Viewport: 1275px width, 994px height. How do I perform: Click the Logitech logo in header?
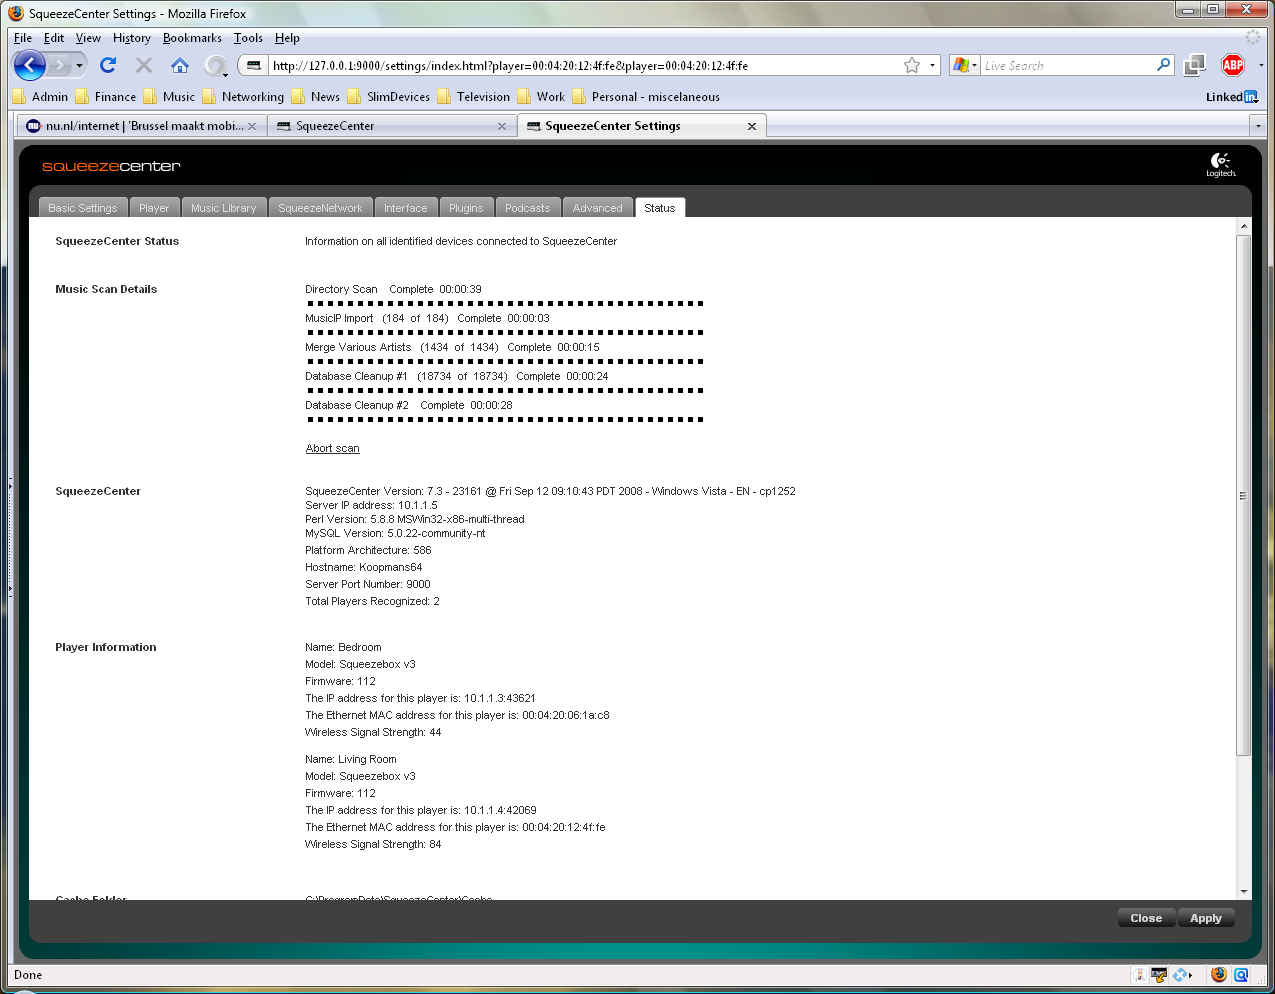coord(1220,164)
